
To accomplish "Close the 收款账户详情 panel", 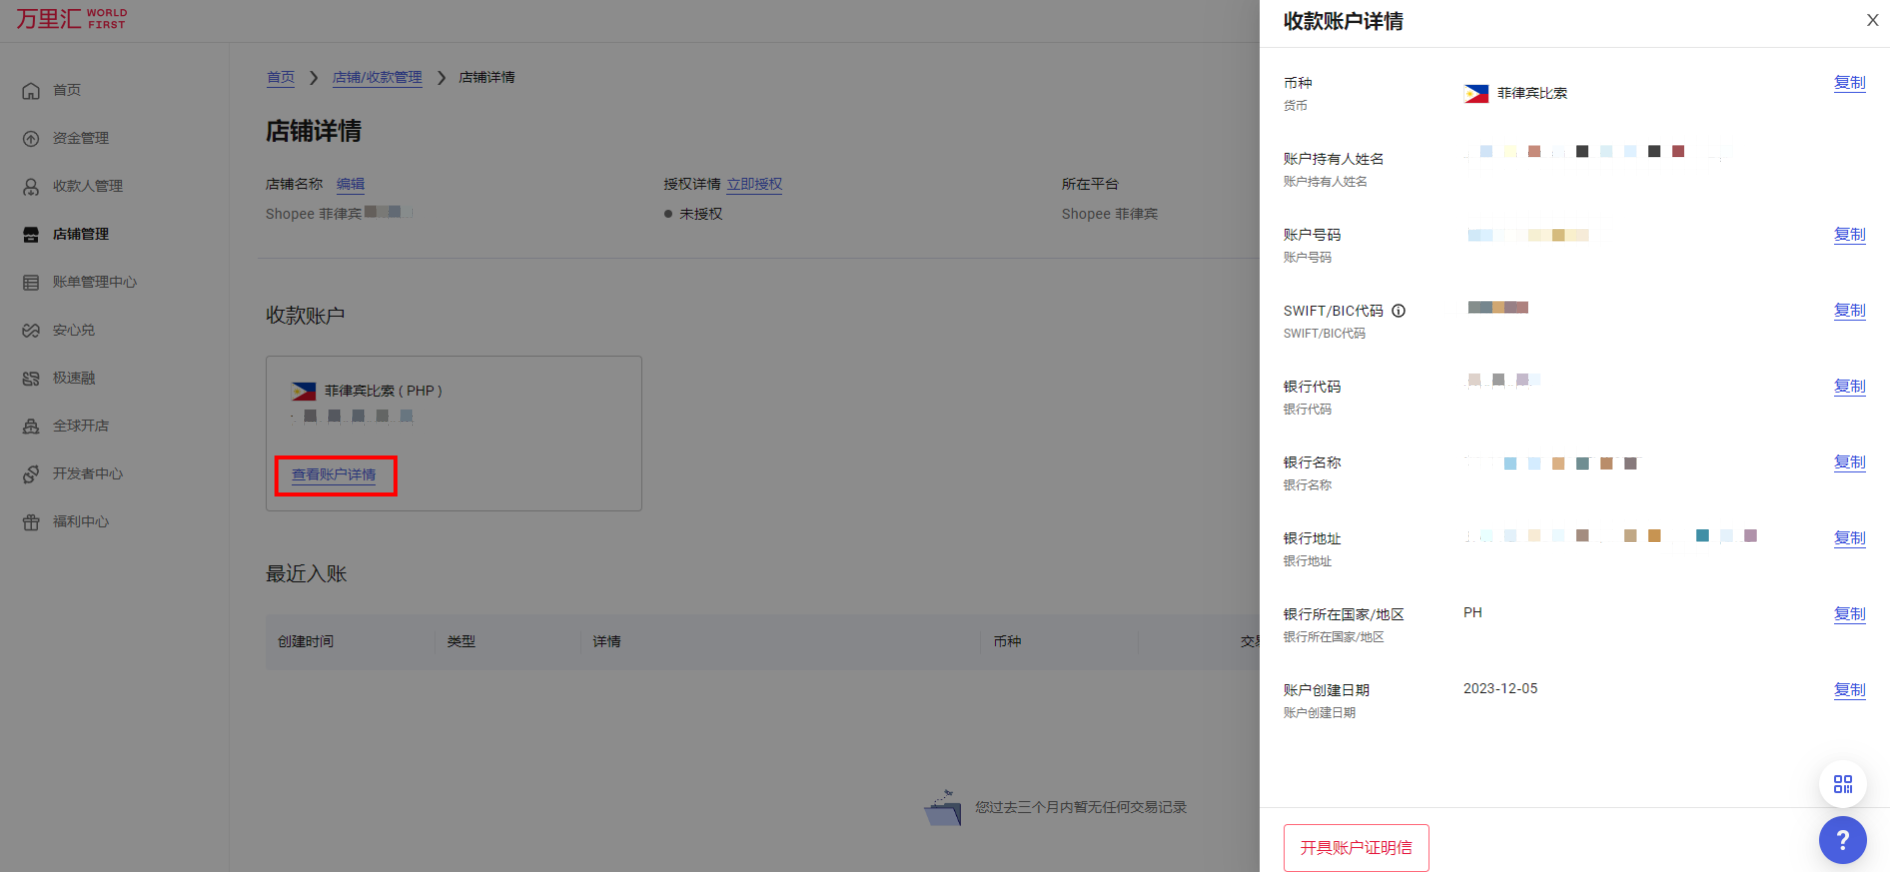I will click(1872, 20).
